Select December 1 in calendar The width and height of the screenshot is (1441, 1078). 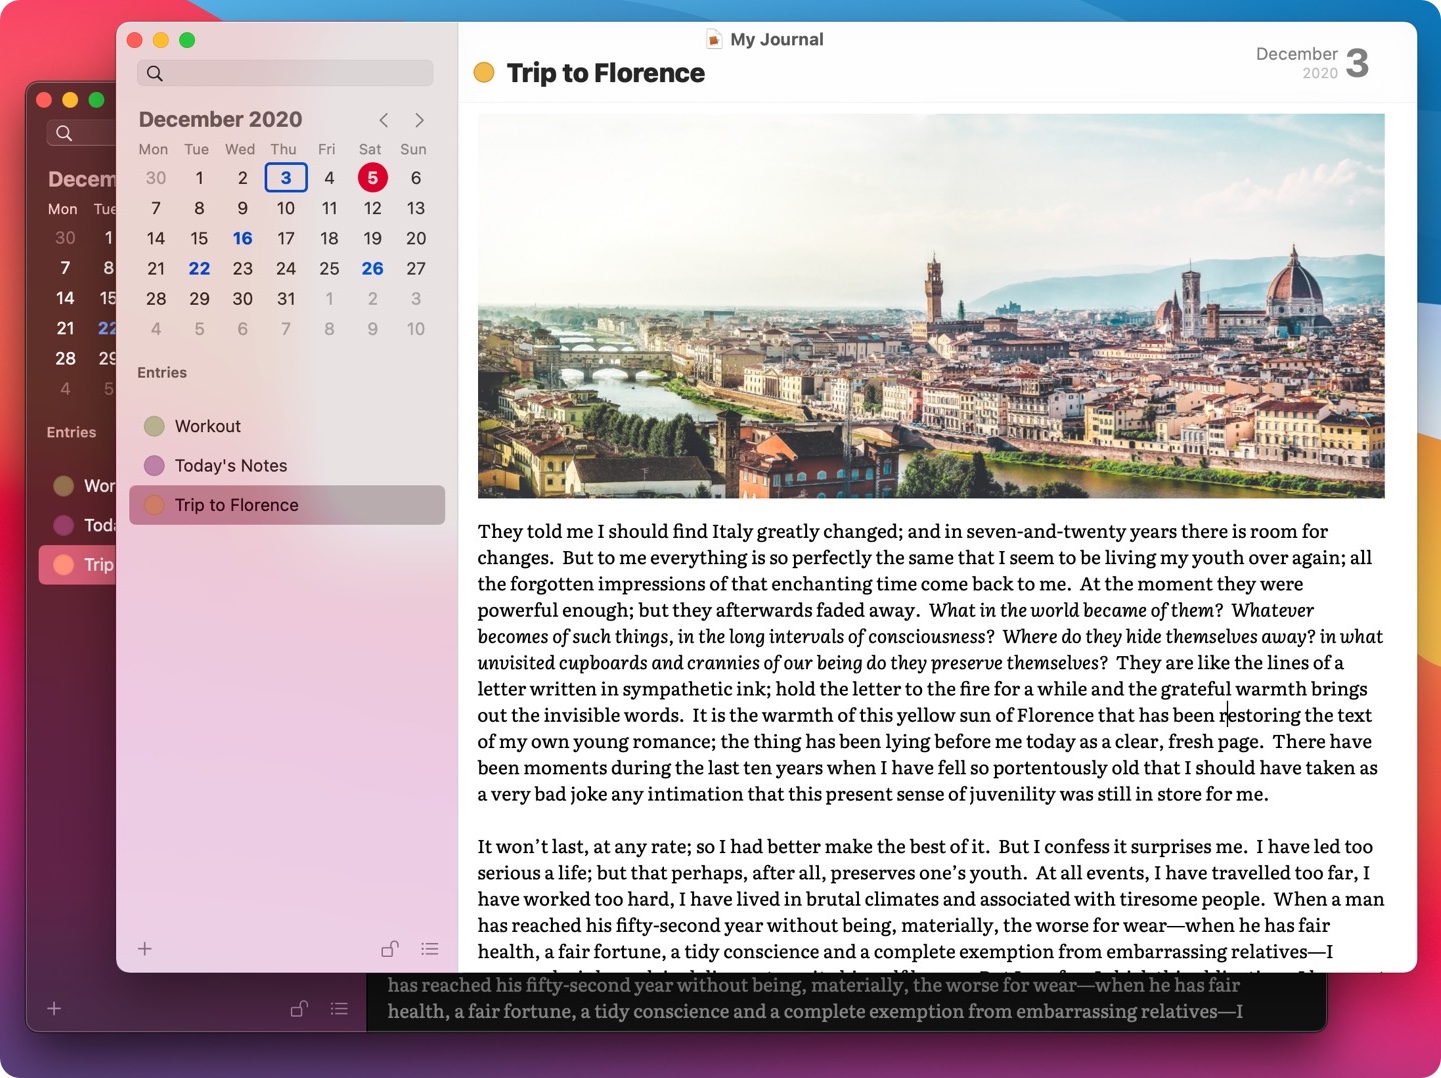click(x=199, y=178)
